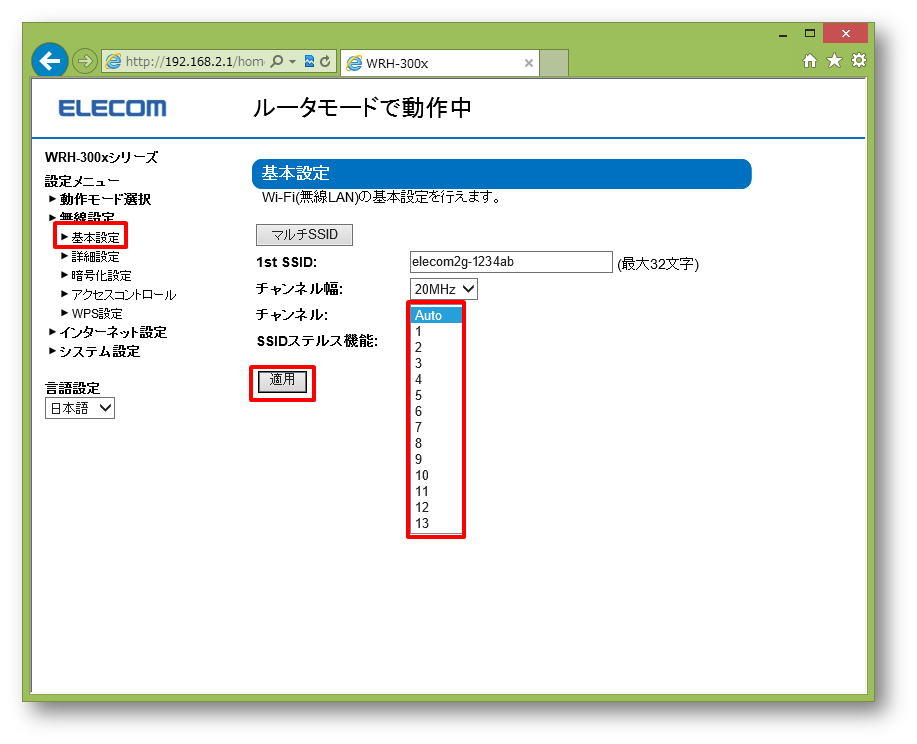
Task: Open the 詳細設定 menu item
Action: (x=95, y=257)
